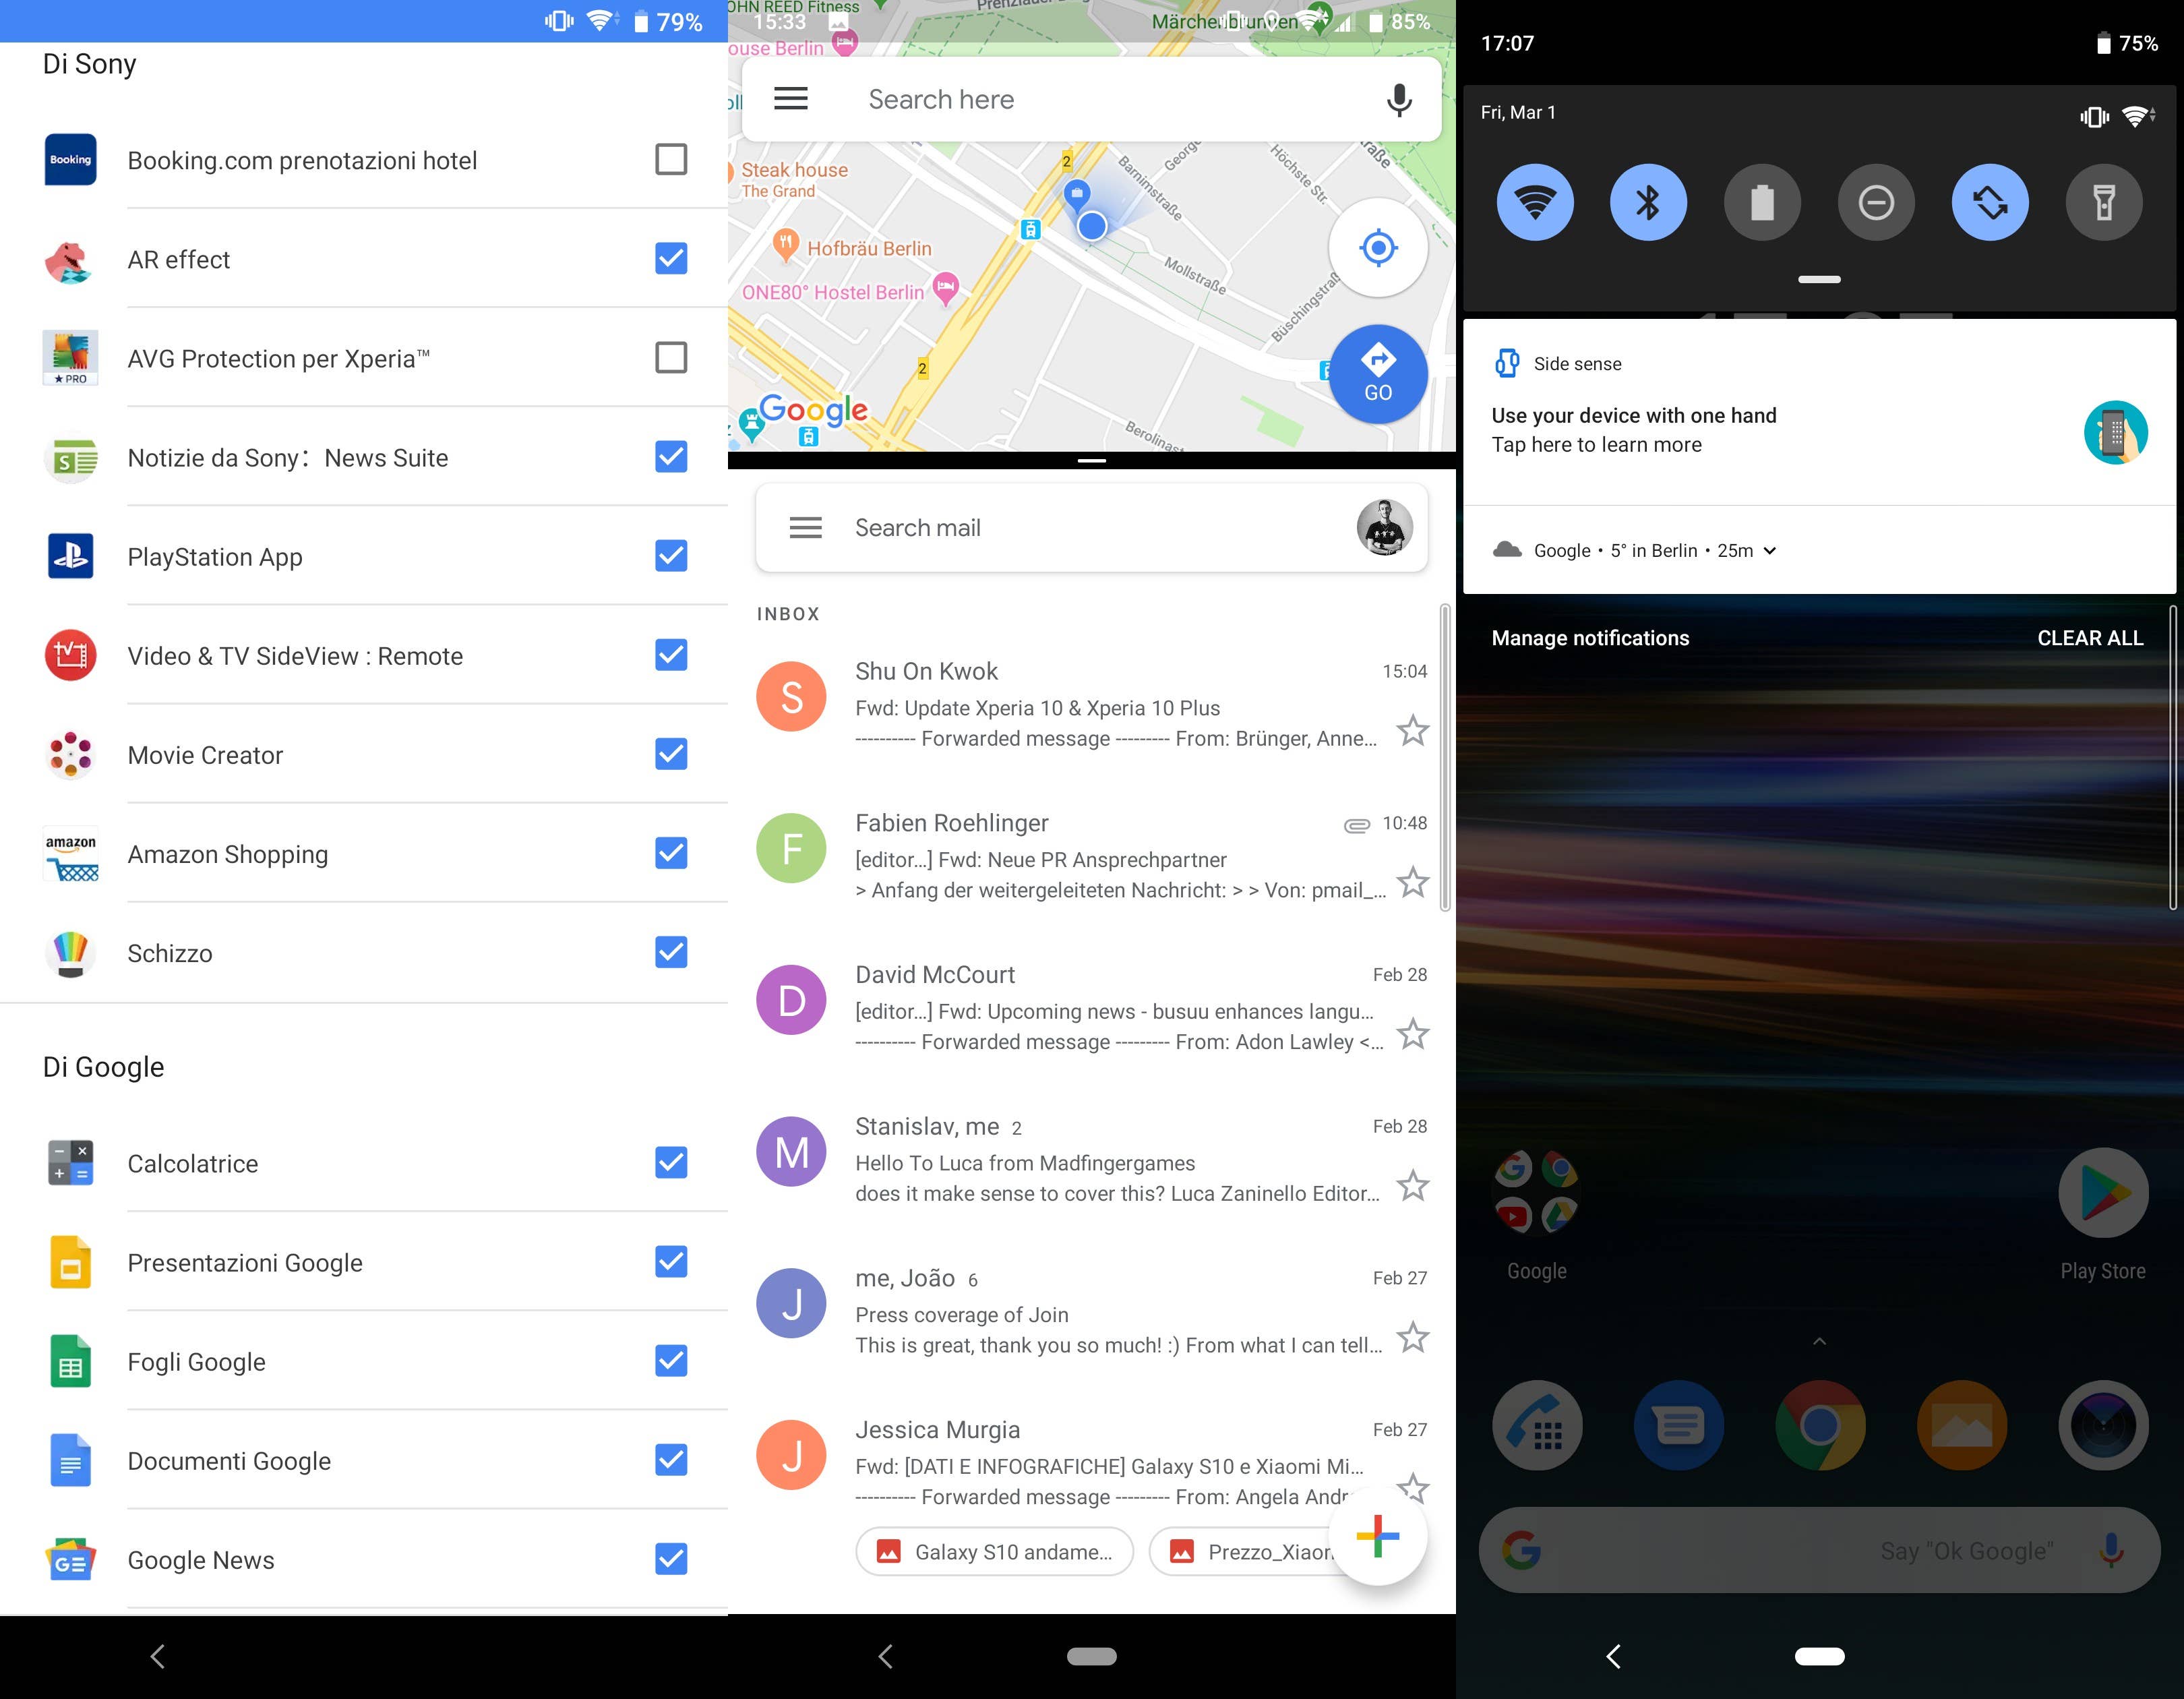
Task: Launch Chrome from the home screen dock
Action: (x=1820, y=1426)
